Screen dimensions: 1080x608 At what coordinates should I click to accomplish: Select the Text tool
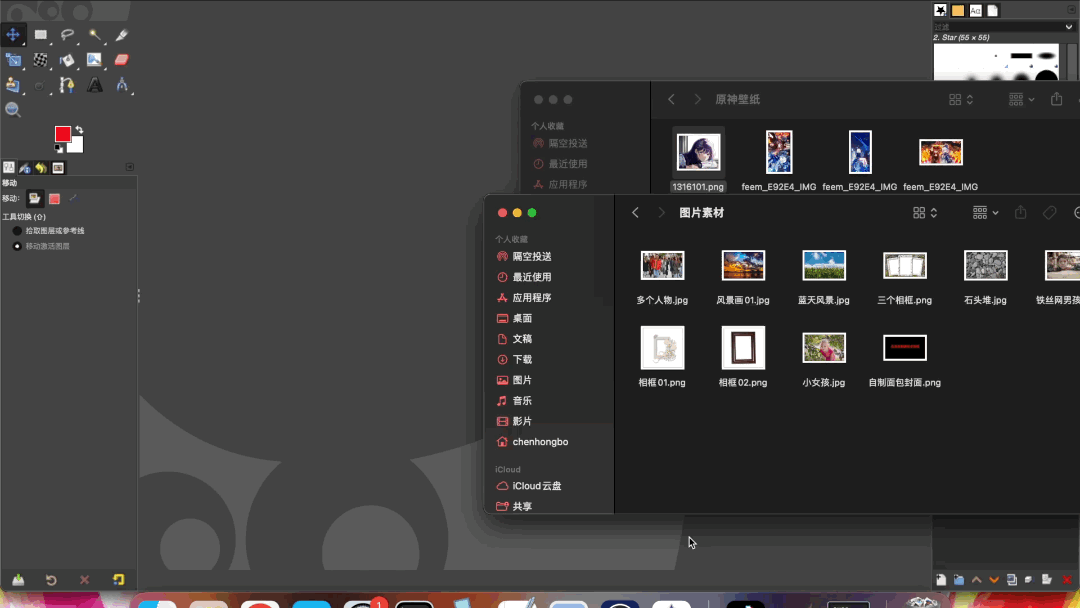point(94,85)
